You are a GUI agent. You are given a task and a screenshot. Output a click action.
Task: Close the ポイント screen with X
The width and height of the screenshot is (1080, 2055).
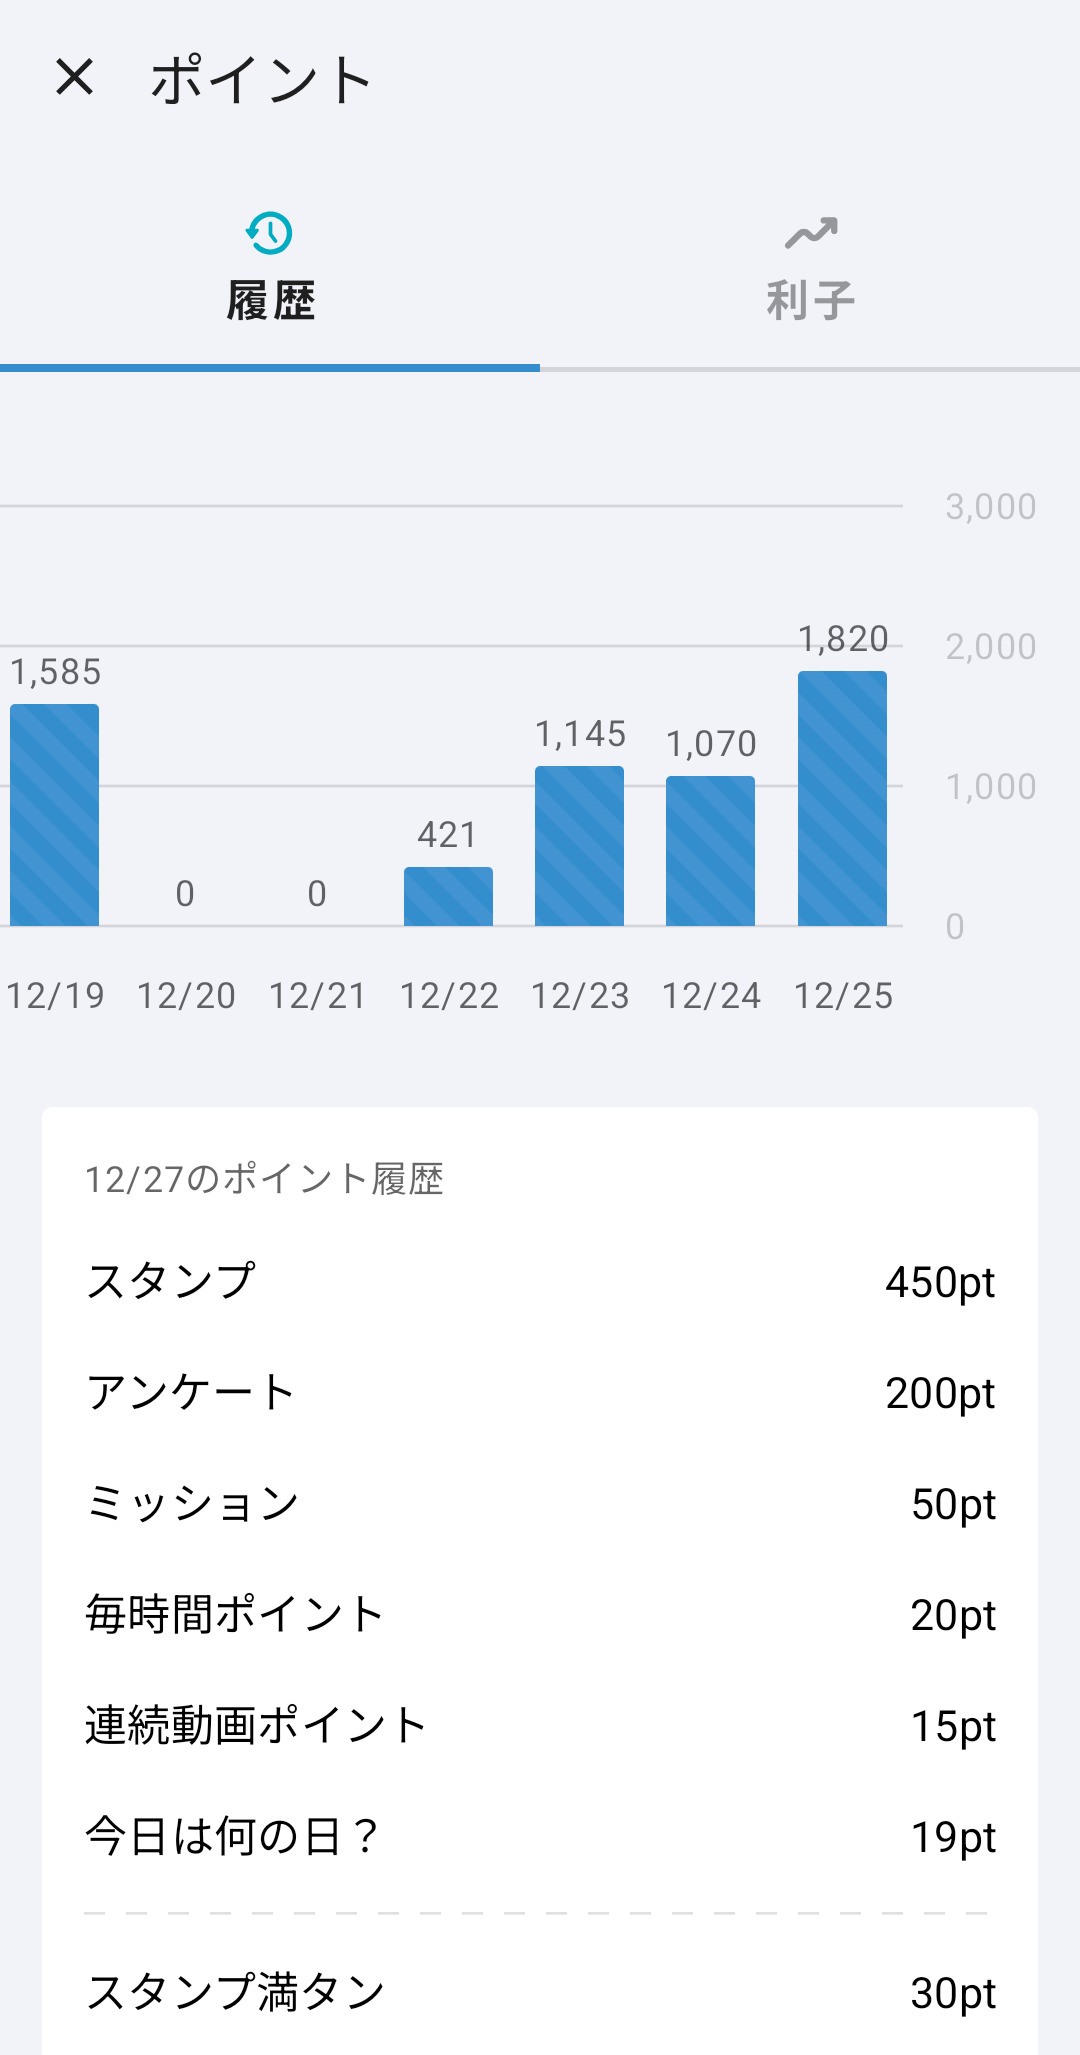pos(75,77)
